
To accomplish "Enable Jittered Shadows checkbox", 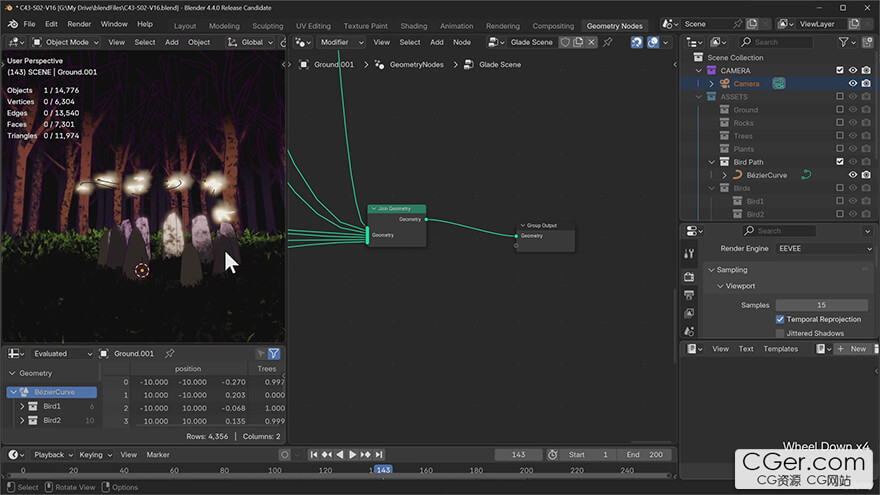I will tap(780, 333).
